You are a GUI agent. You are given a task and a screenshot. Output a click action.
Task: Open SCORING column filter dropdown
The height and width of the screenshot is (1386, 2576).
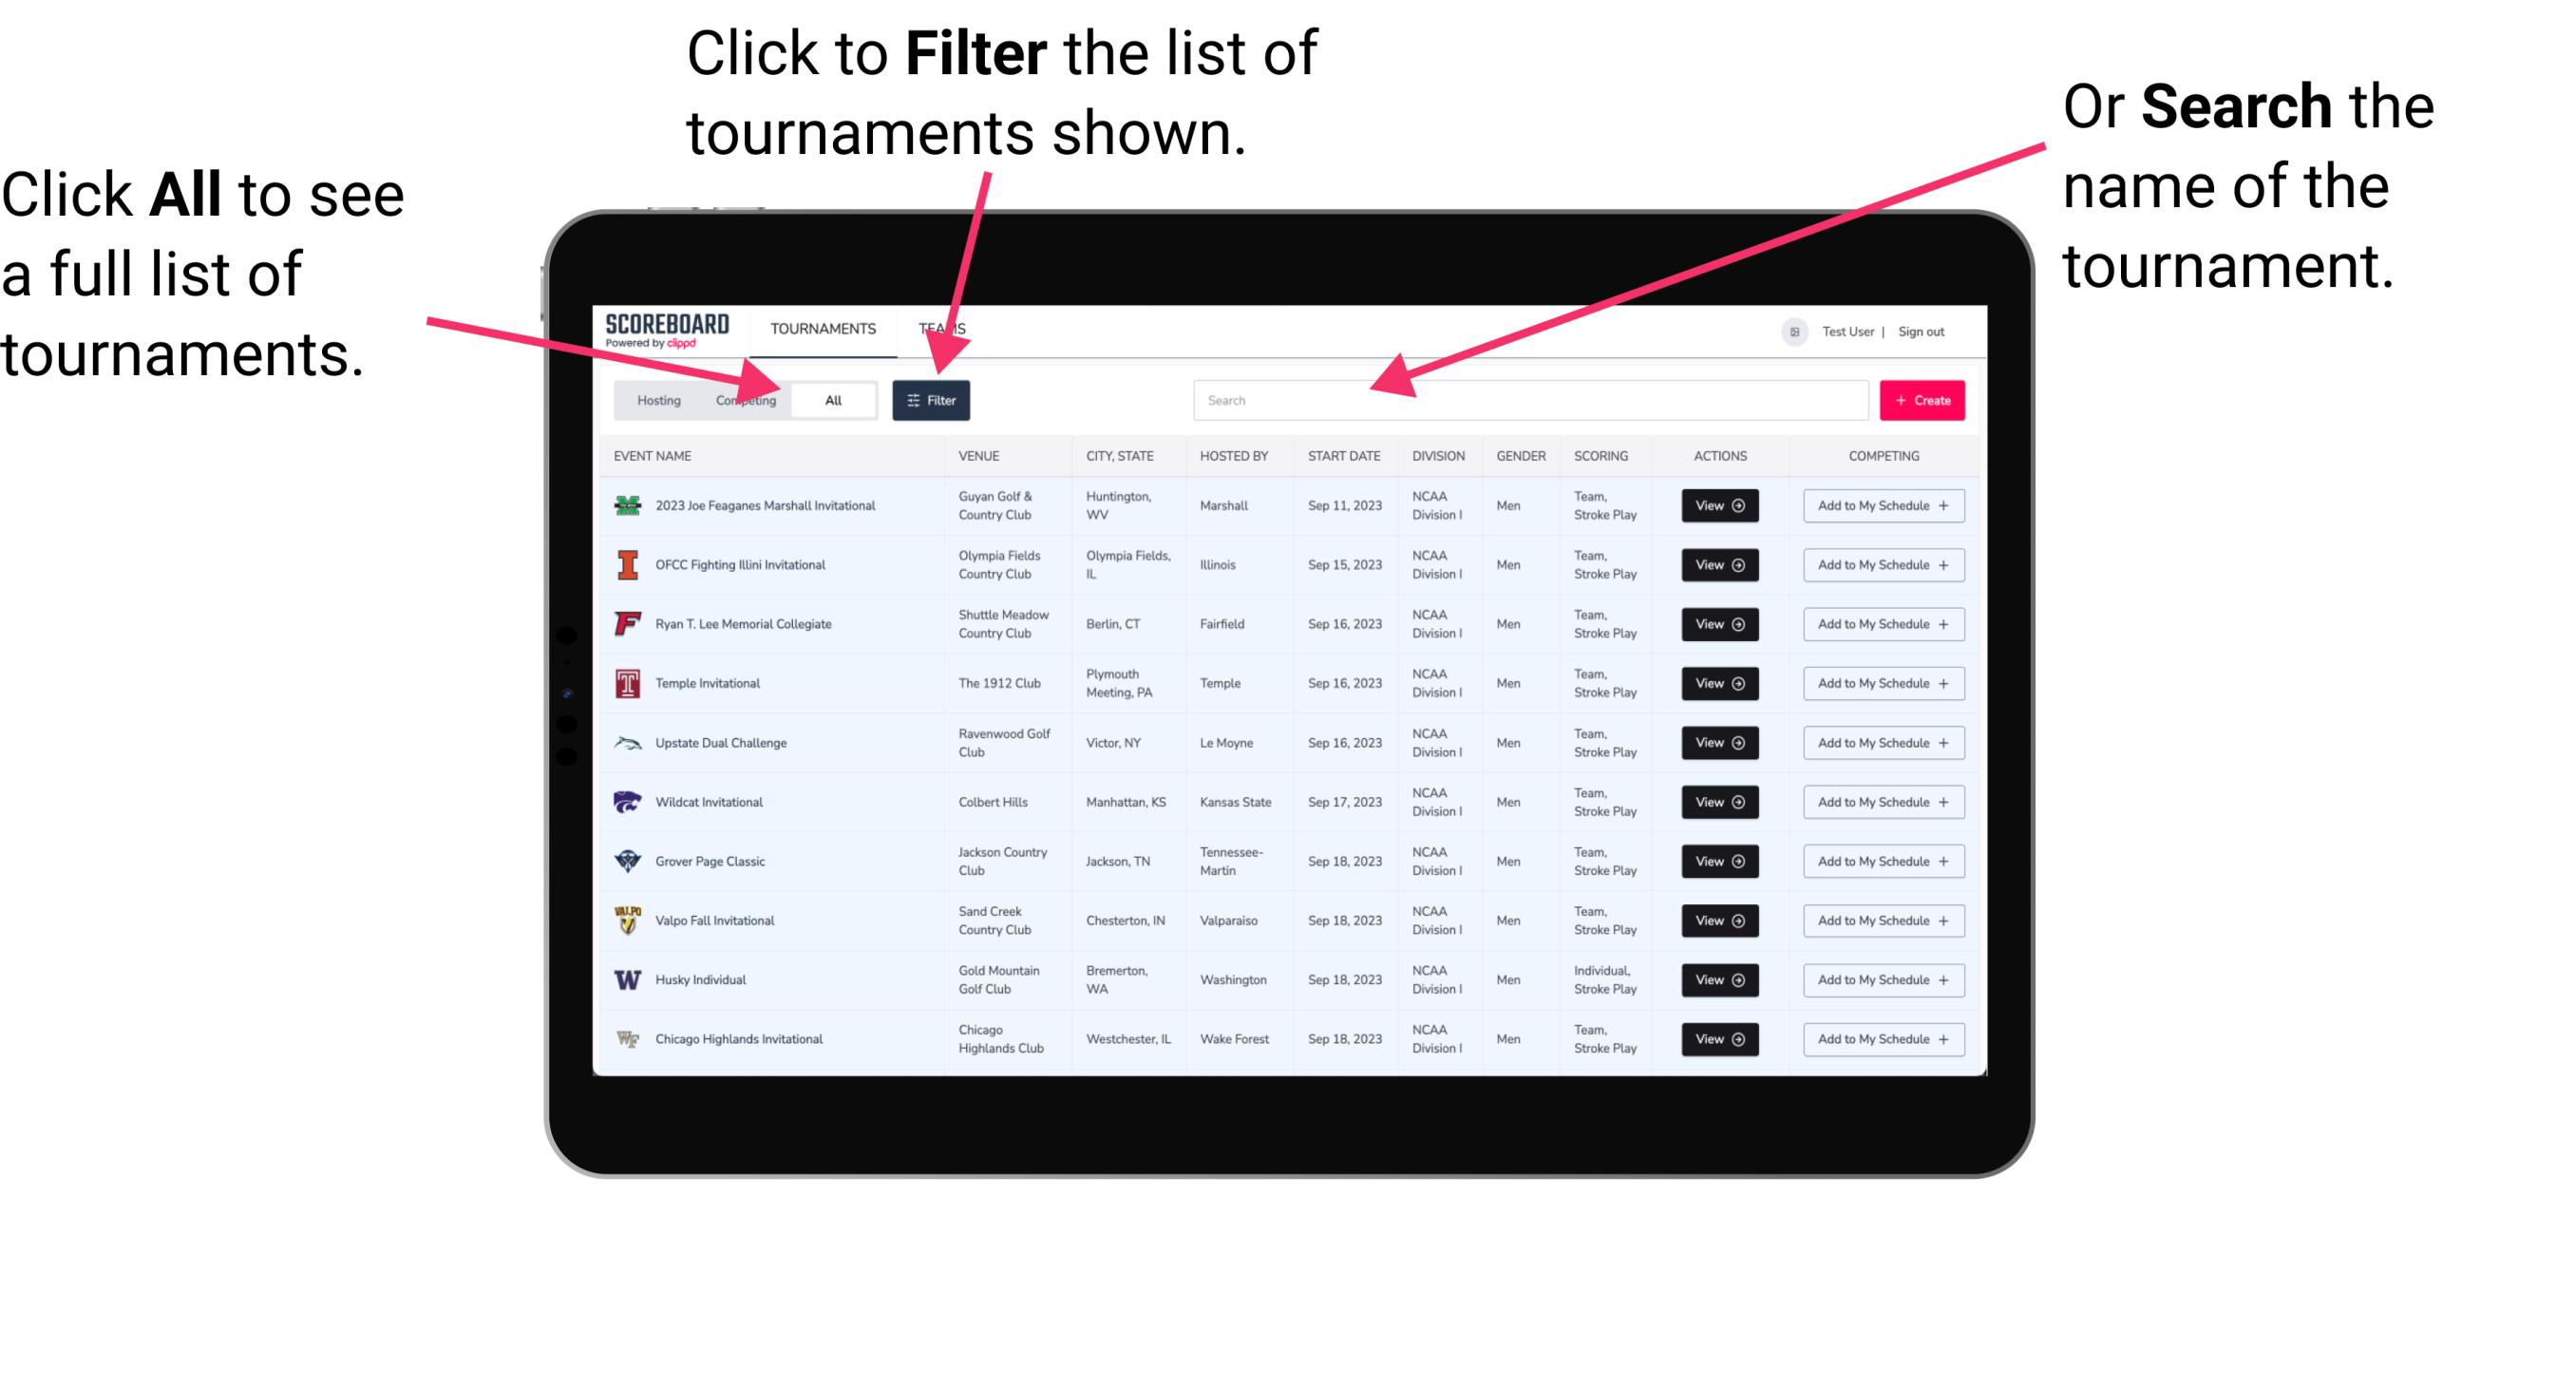[x=1599, y=456]
